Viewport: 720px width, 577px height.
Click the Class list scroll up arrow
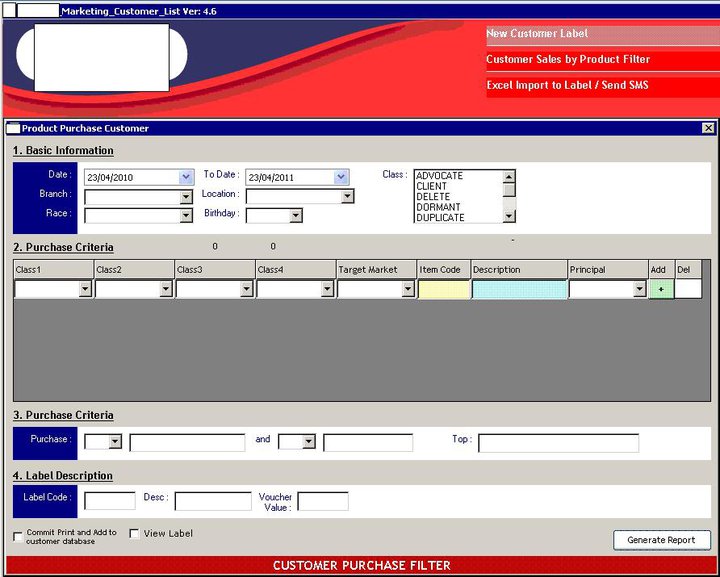(509, 177)
